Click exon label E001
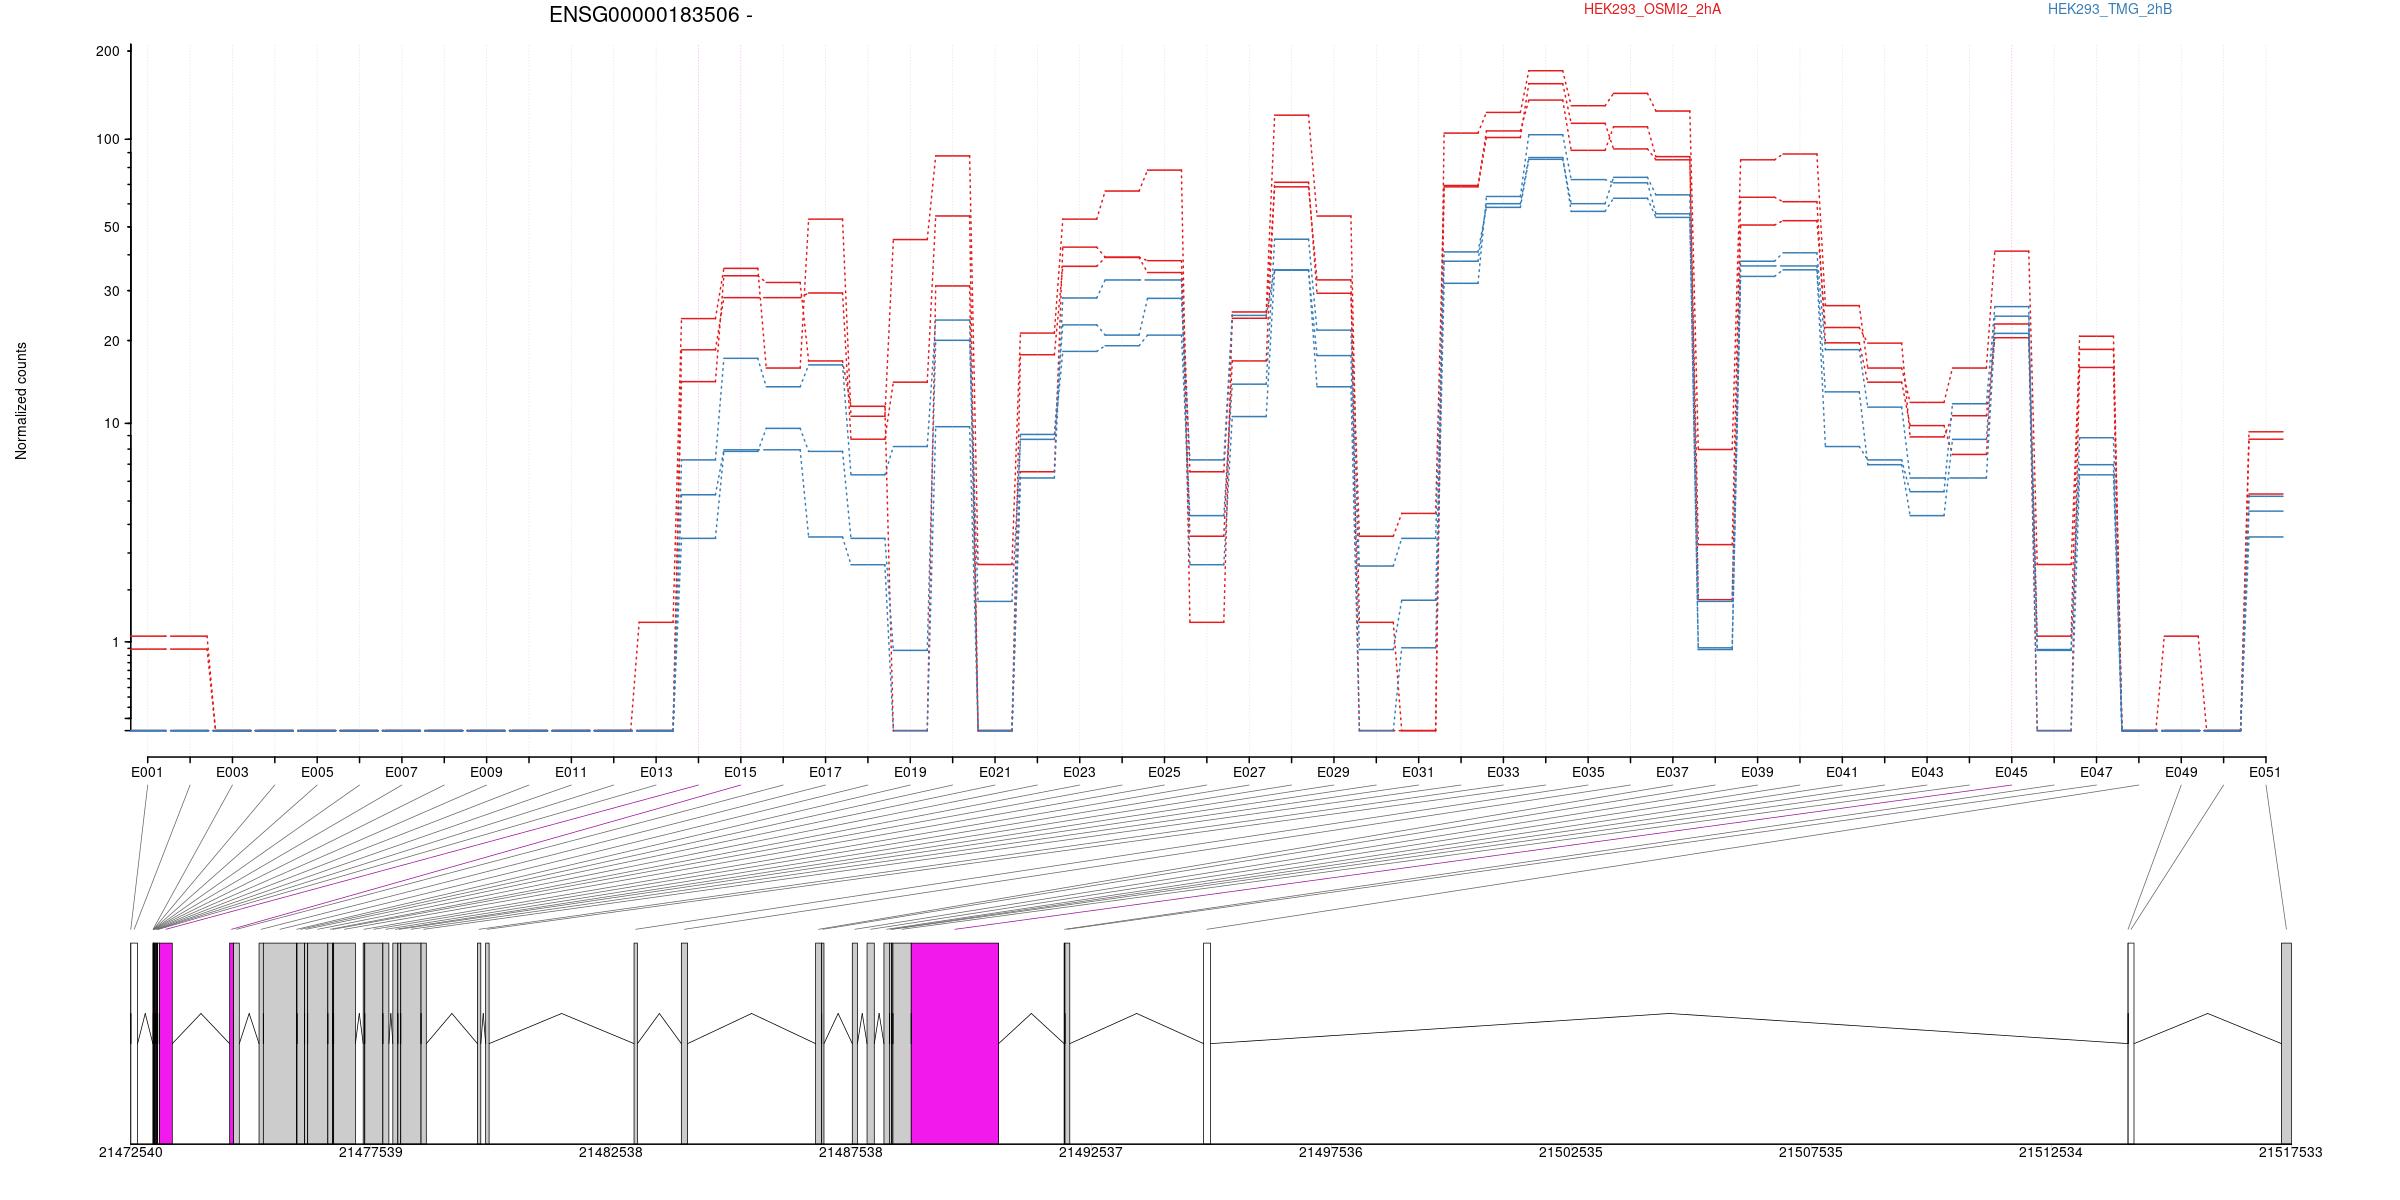 147,772
